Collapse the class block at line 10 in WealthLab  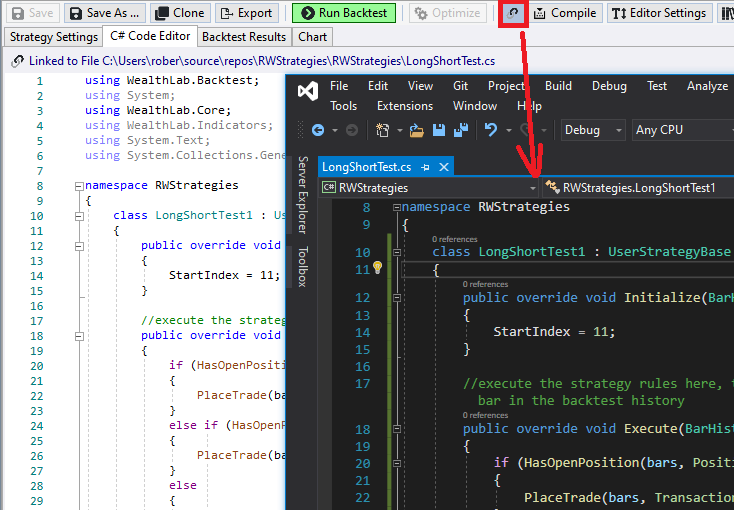tap(79, 216)
